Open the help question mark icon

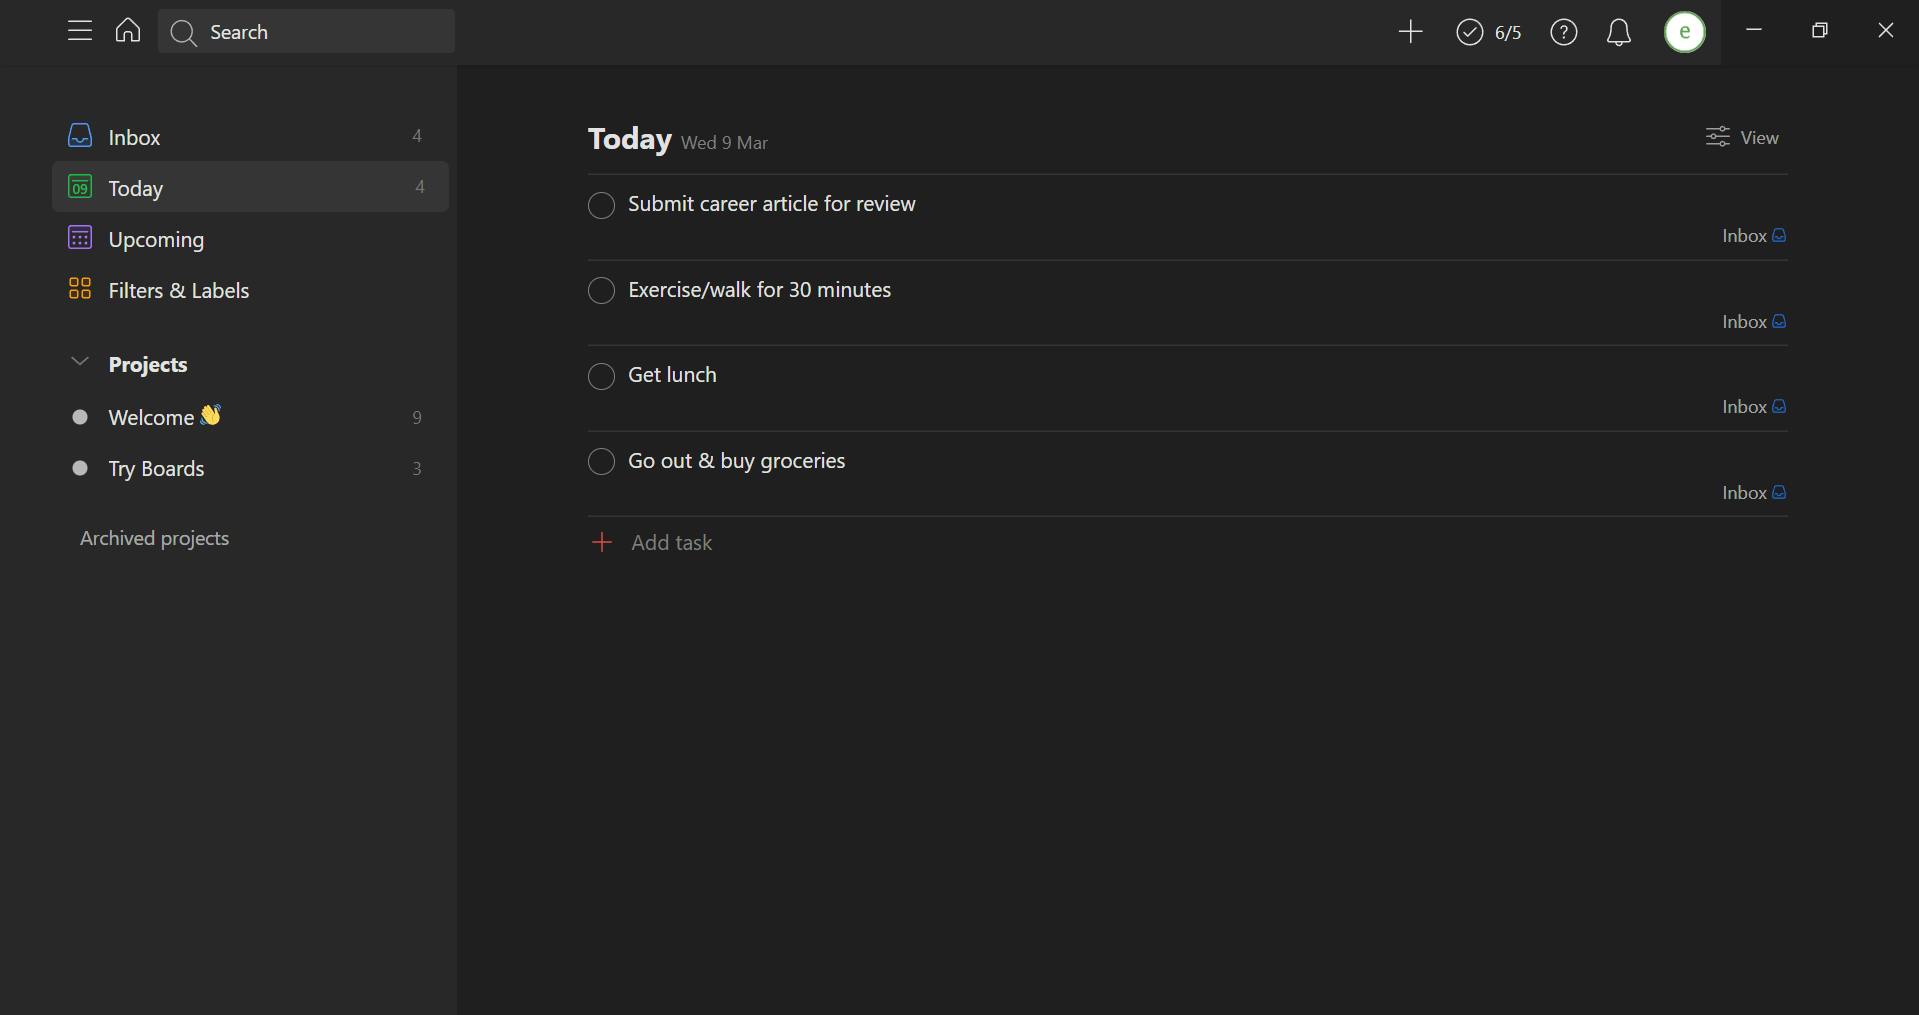(x=1564, y=32)
